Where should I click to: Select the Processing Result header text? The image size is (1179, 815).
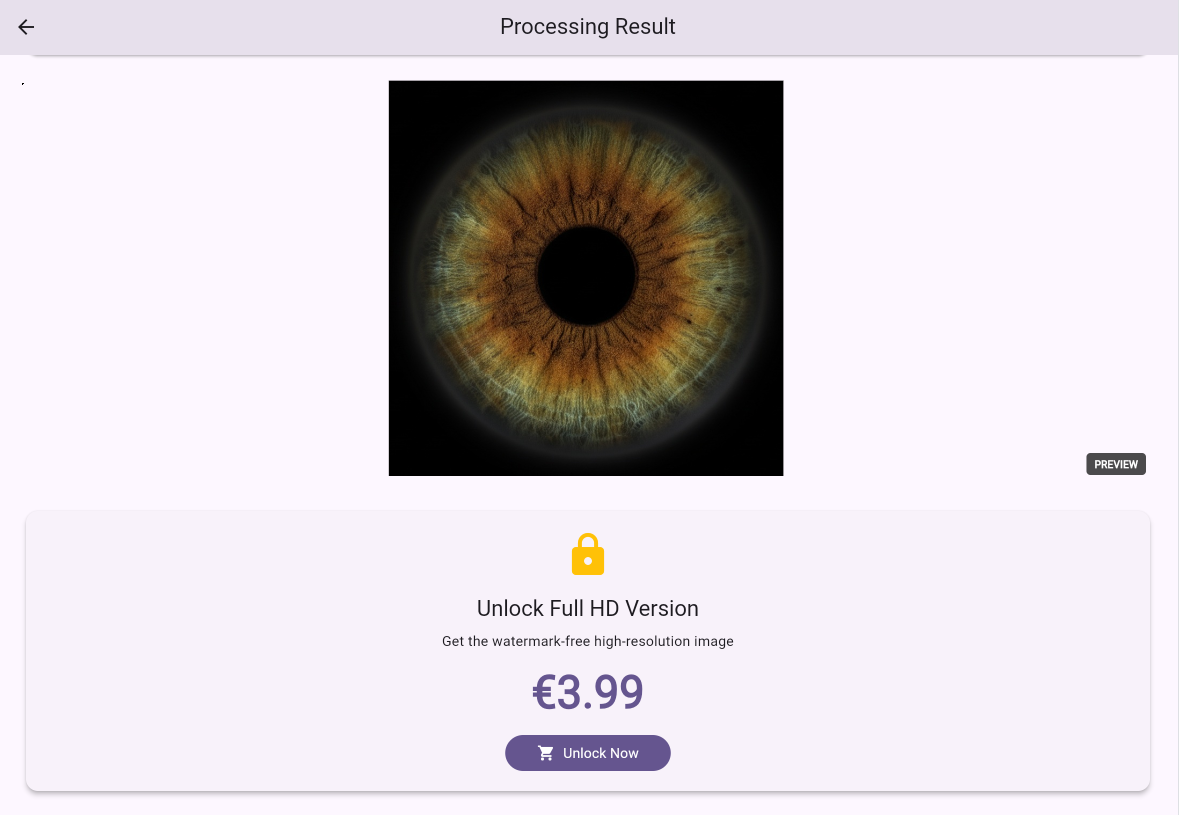pos(588,27)
